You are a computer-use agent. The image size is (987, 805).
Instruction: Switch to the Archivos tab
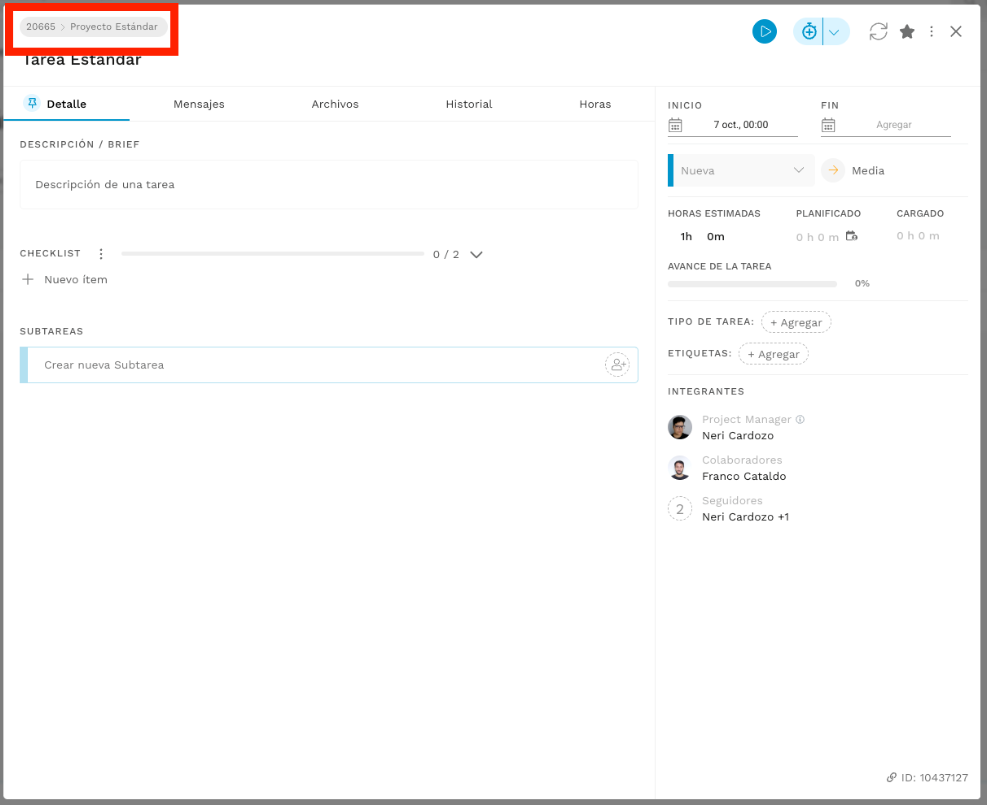[x=335, y=104]
